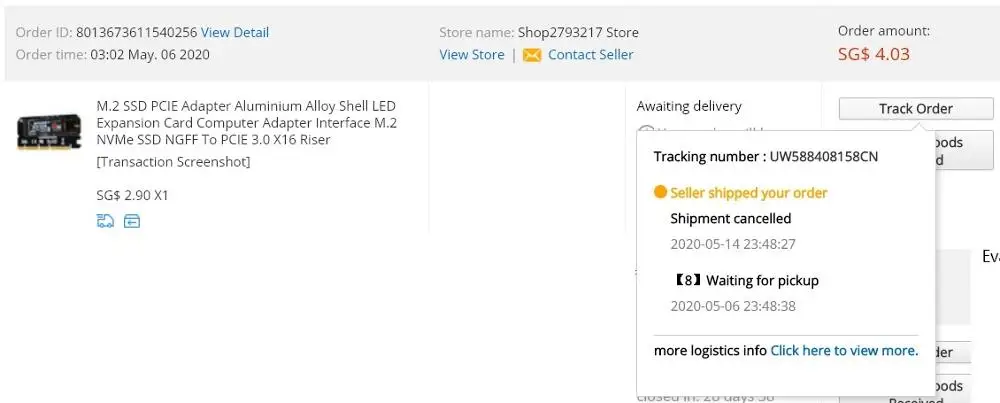Open the M.2 SSD adapter product thumbnail
Image resolution: width=1000 pixels, height=403 pixels.
tap(49, 133)
